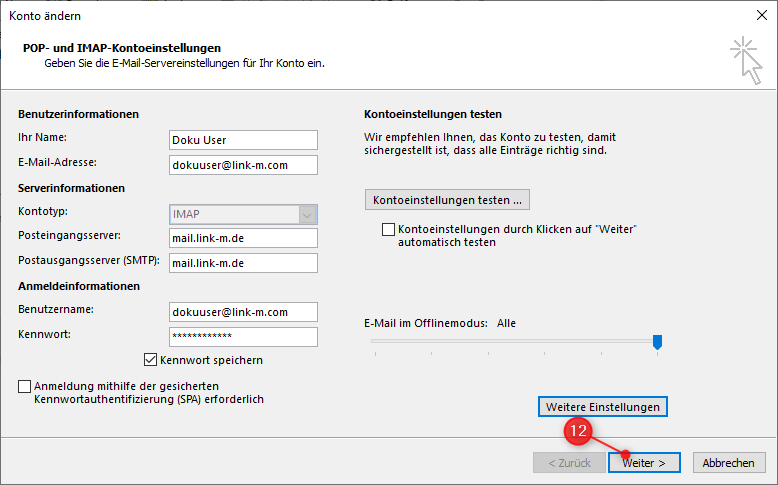Click the Kontoeinstellungen testen button
Image resolution: width=778 pixels, height=485 pixels.
tap(447, 200)
